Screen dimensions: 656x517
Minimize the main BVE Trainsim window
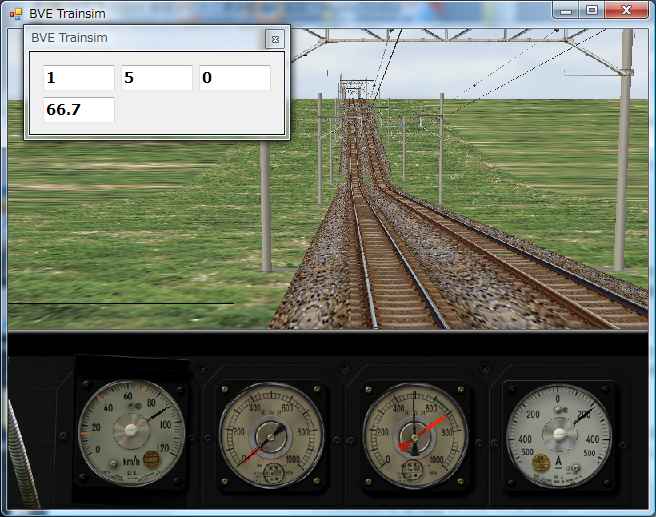(566, 10)
